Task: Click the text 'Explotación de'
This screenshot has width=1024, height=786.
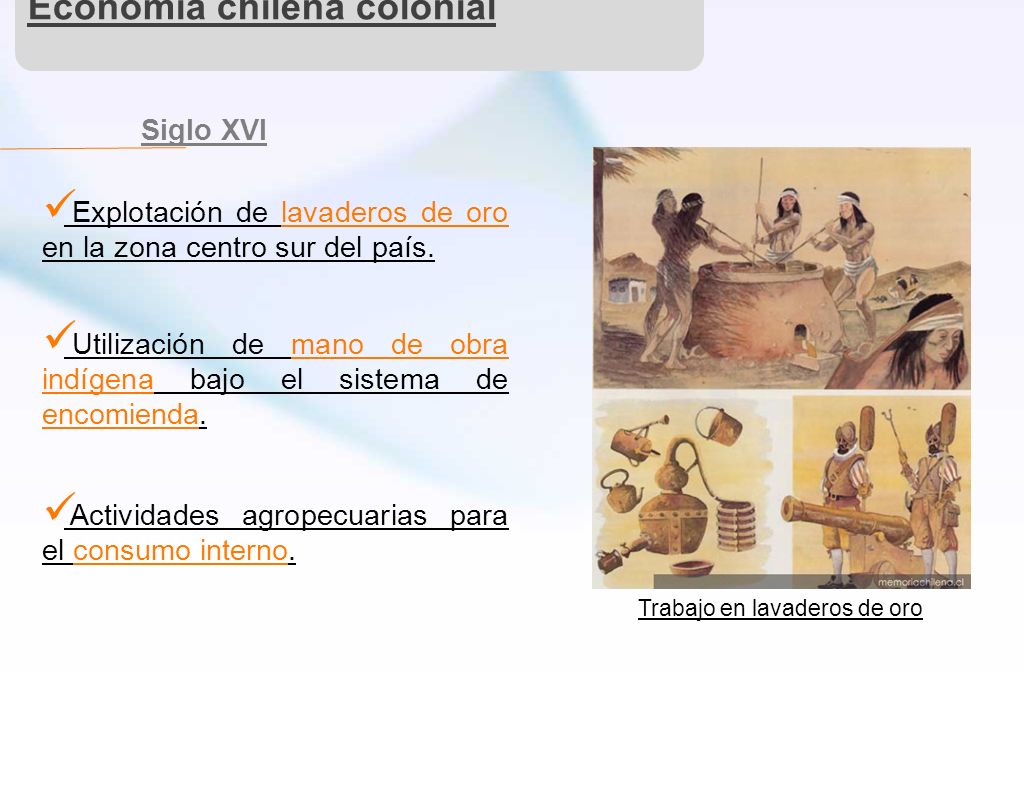Action: pos(170,213)
